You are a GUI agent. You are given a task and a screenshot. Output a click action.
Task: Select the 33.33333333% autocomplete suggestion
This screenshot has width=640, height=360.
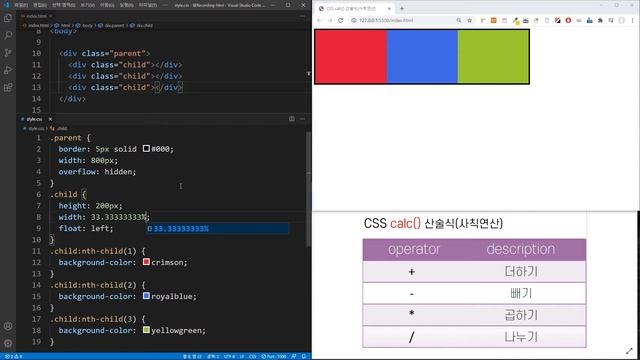coord(218,229)
